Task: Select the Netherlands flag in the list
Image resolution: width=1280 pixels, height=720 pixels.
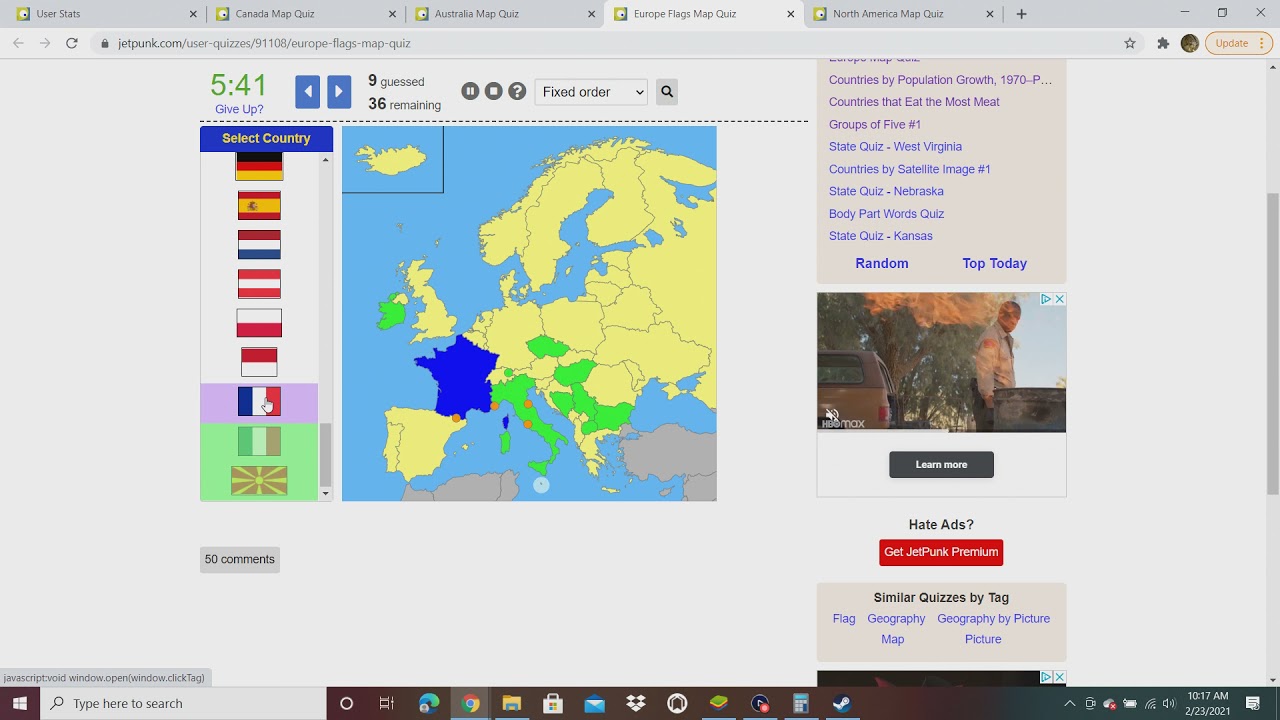Action: [x=259, y=245]
